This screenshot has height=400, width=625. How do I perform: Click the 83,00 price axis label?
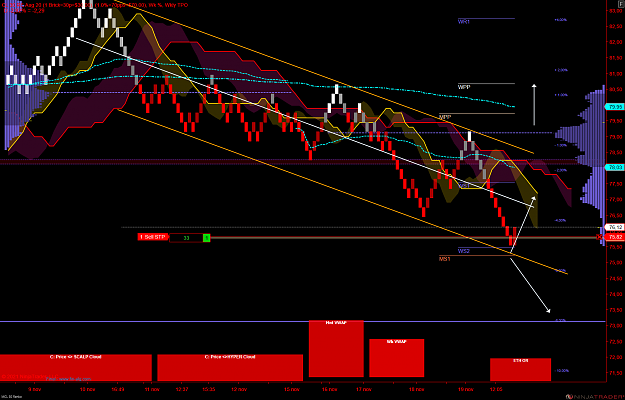(x=616, y=11)
